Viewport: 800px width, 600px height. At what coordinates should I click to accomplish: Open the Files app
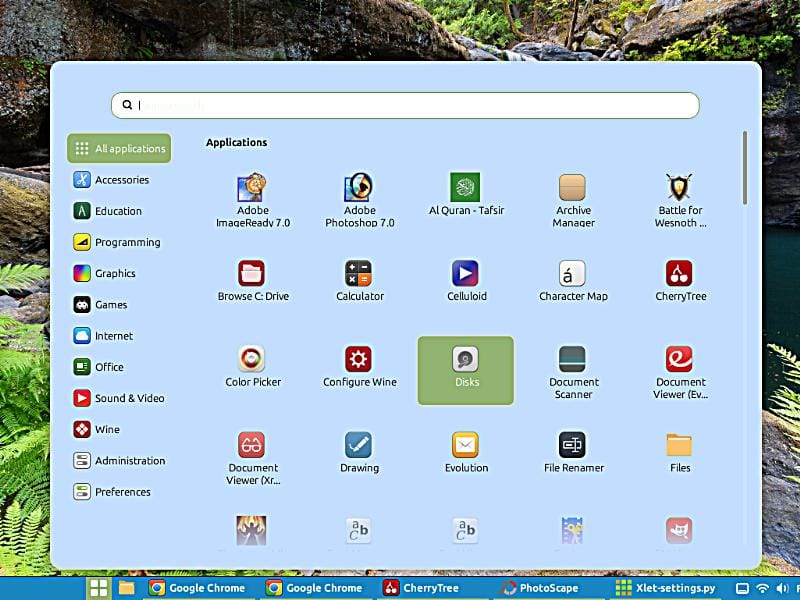[x=680, y=452]
